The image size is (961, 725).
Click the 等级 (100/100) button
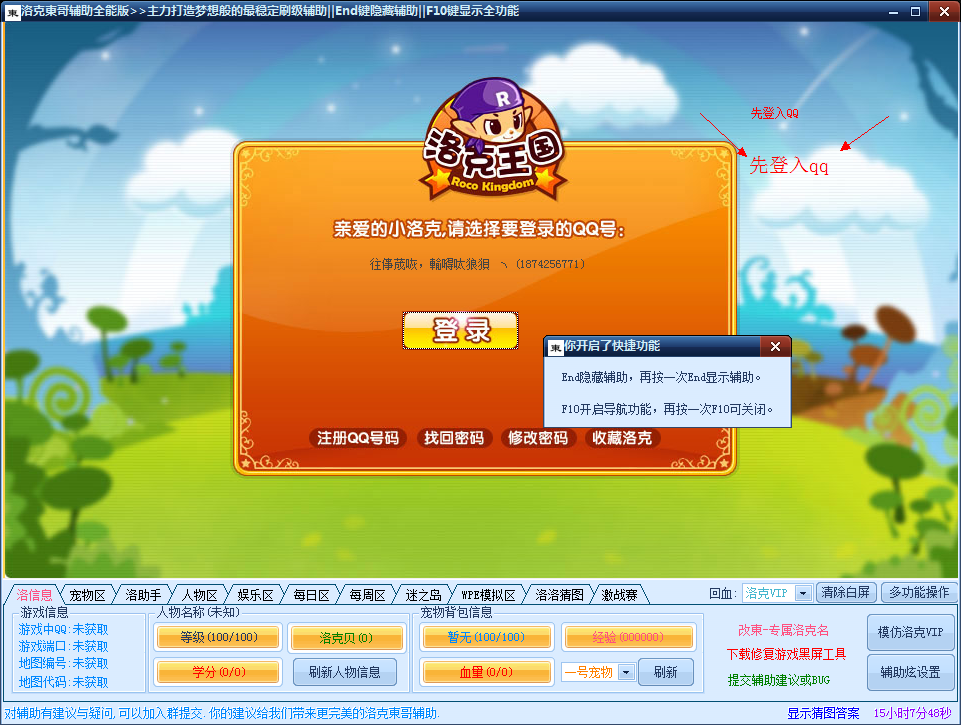tap(219, 637)
